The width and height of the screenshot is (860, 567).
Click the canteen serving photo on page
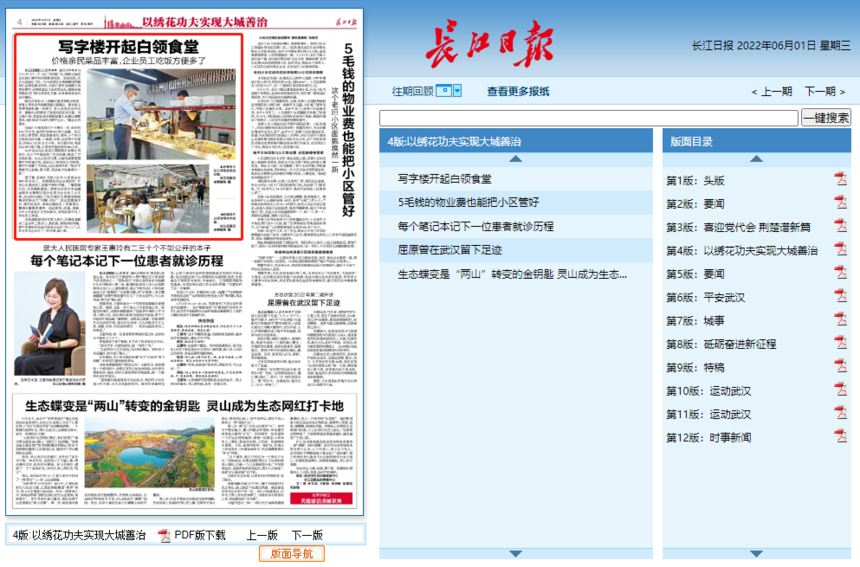[161, 114]
